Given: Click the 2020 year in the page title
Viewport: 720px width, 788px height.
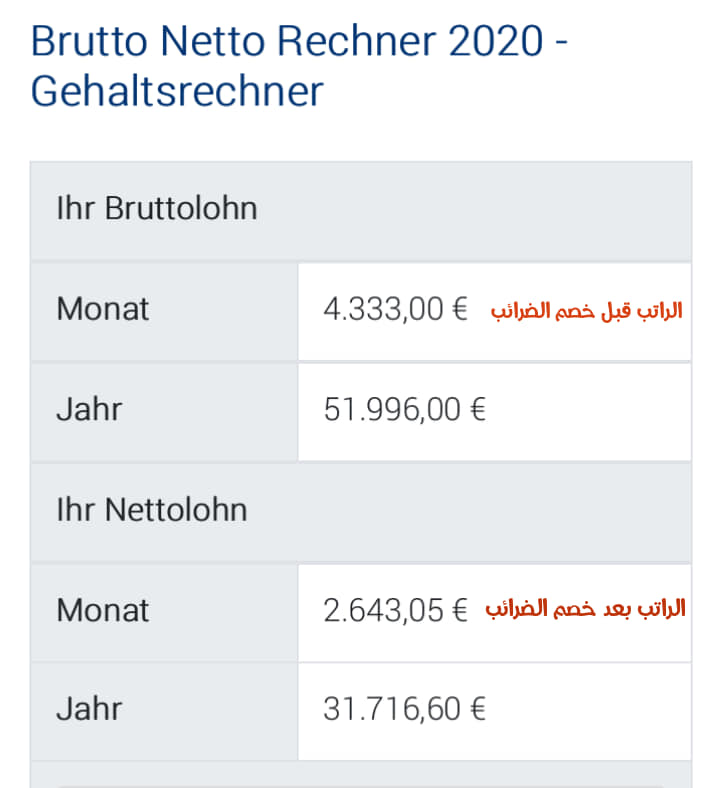Looking at the screenshot, I should pos(496,41).
